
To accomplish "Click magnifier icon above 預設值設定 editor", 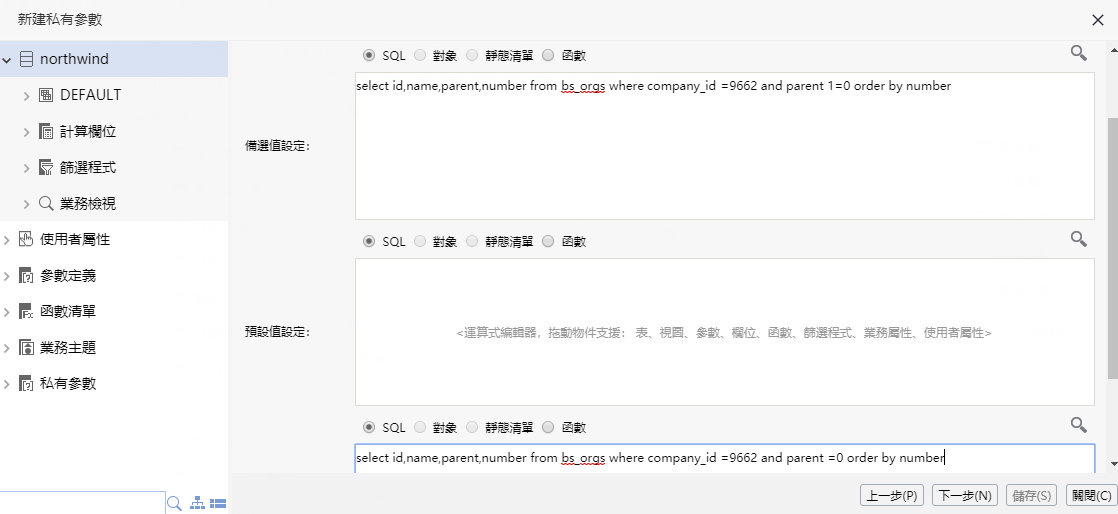I will 1078,239.
